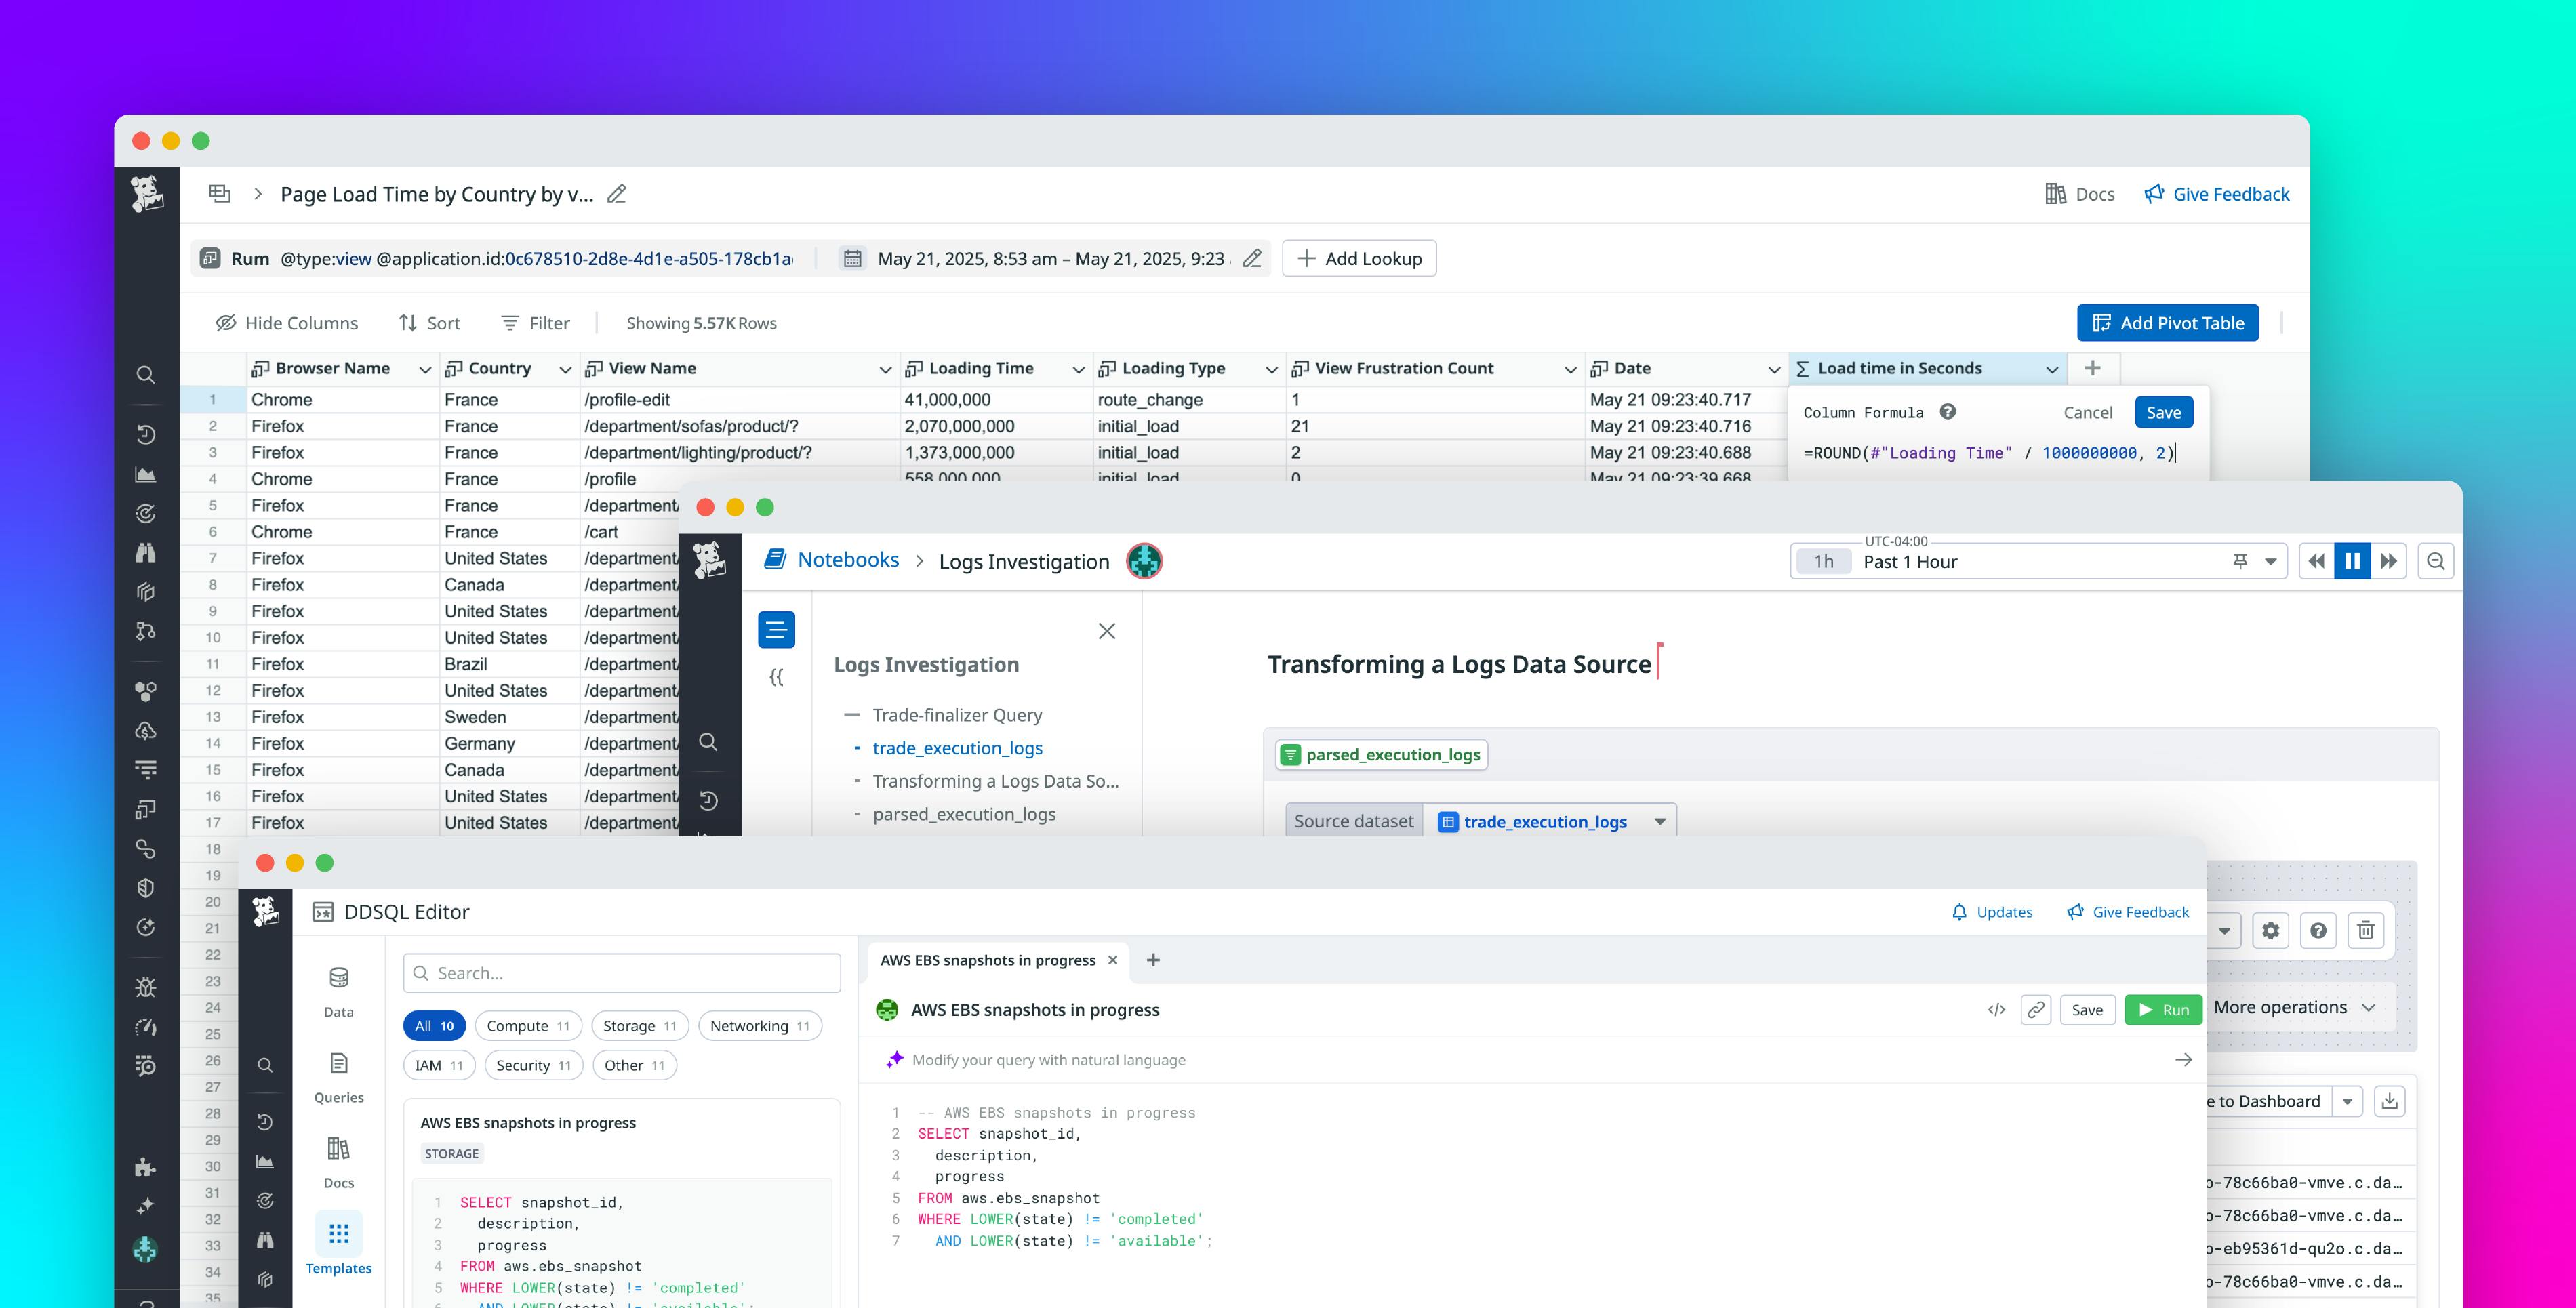
Task: Run the AWS EBS snapshot query
Action: (2163, 1010)
